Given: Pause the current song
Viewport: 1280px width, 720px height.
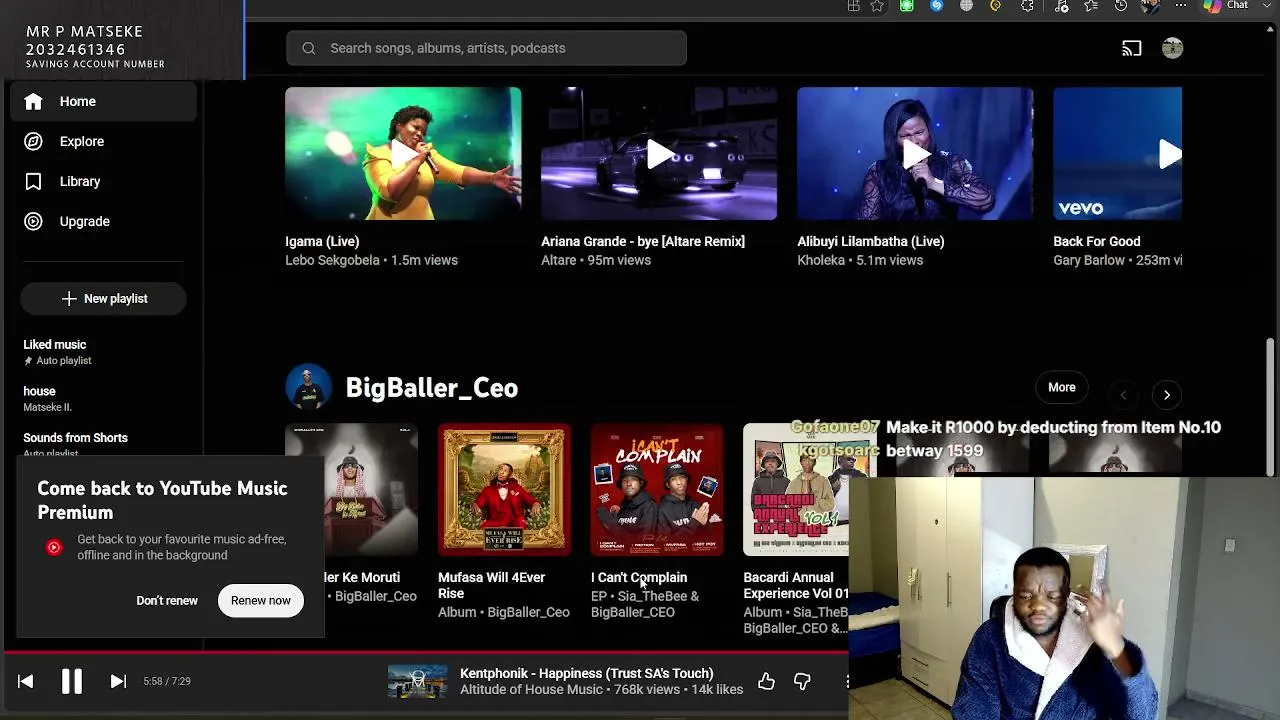Looking at the screenshot, I should click(72, 681).
